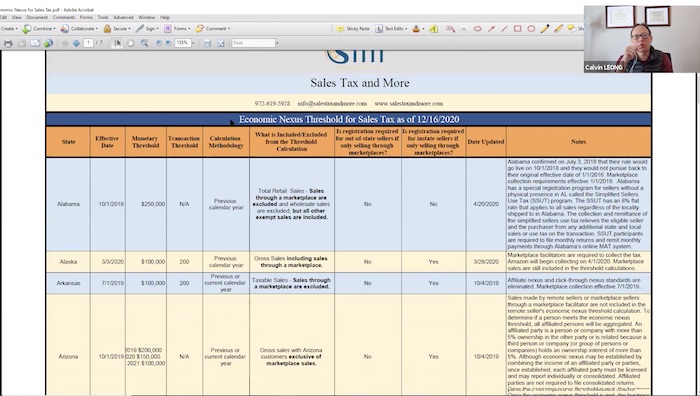Click the Zoom In round button

(x=168, y=43)
